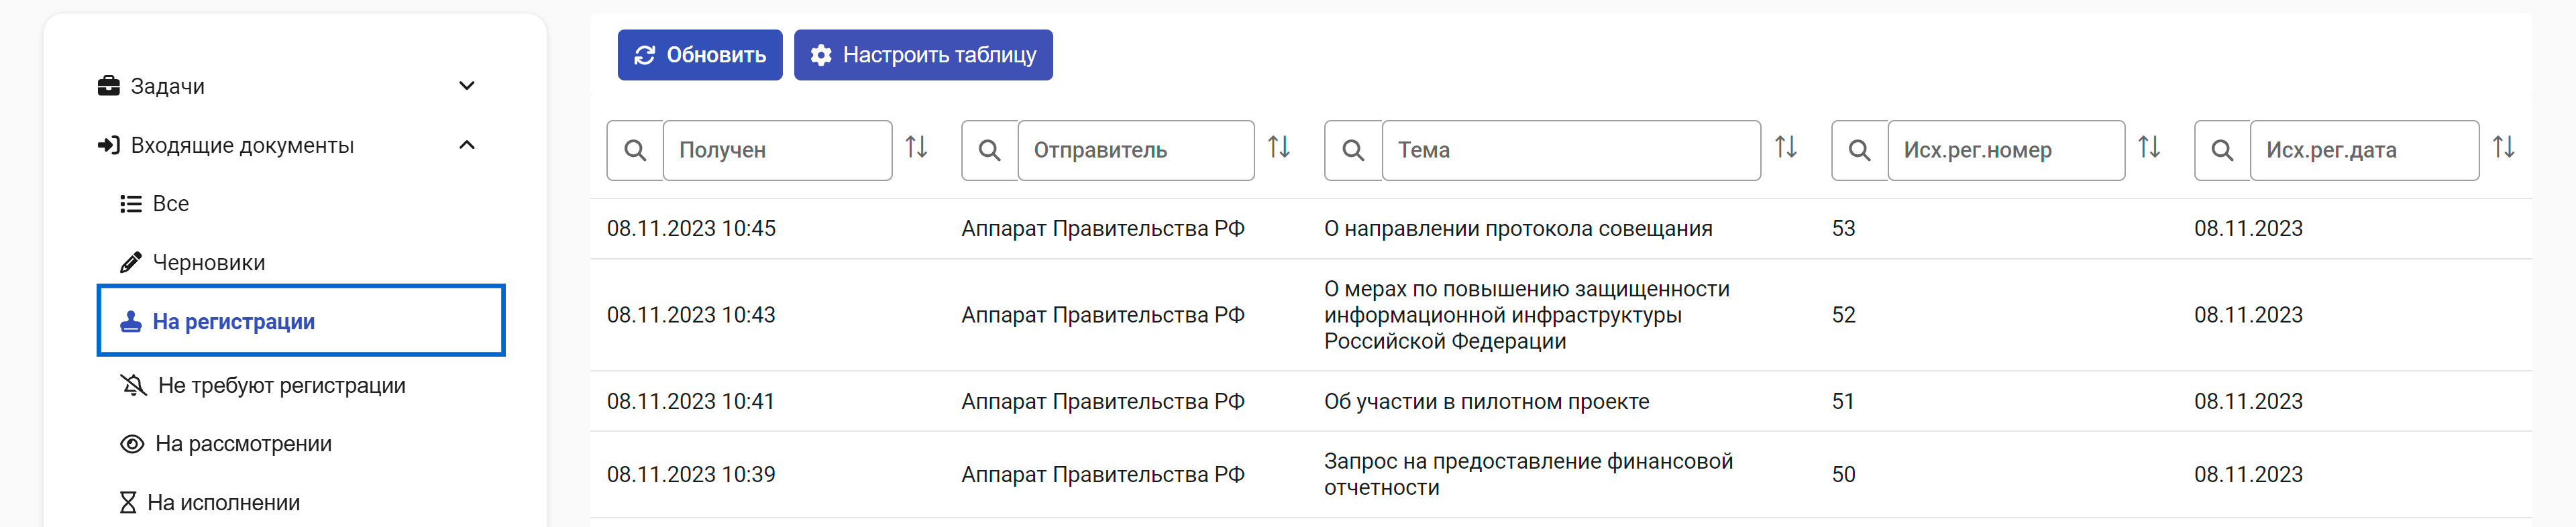This screenshot has width=2576, height=527.
Task: Click sender cell in row number 50
Action: click(1103, 475)
